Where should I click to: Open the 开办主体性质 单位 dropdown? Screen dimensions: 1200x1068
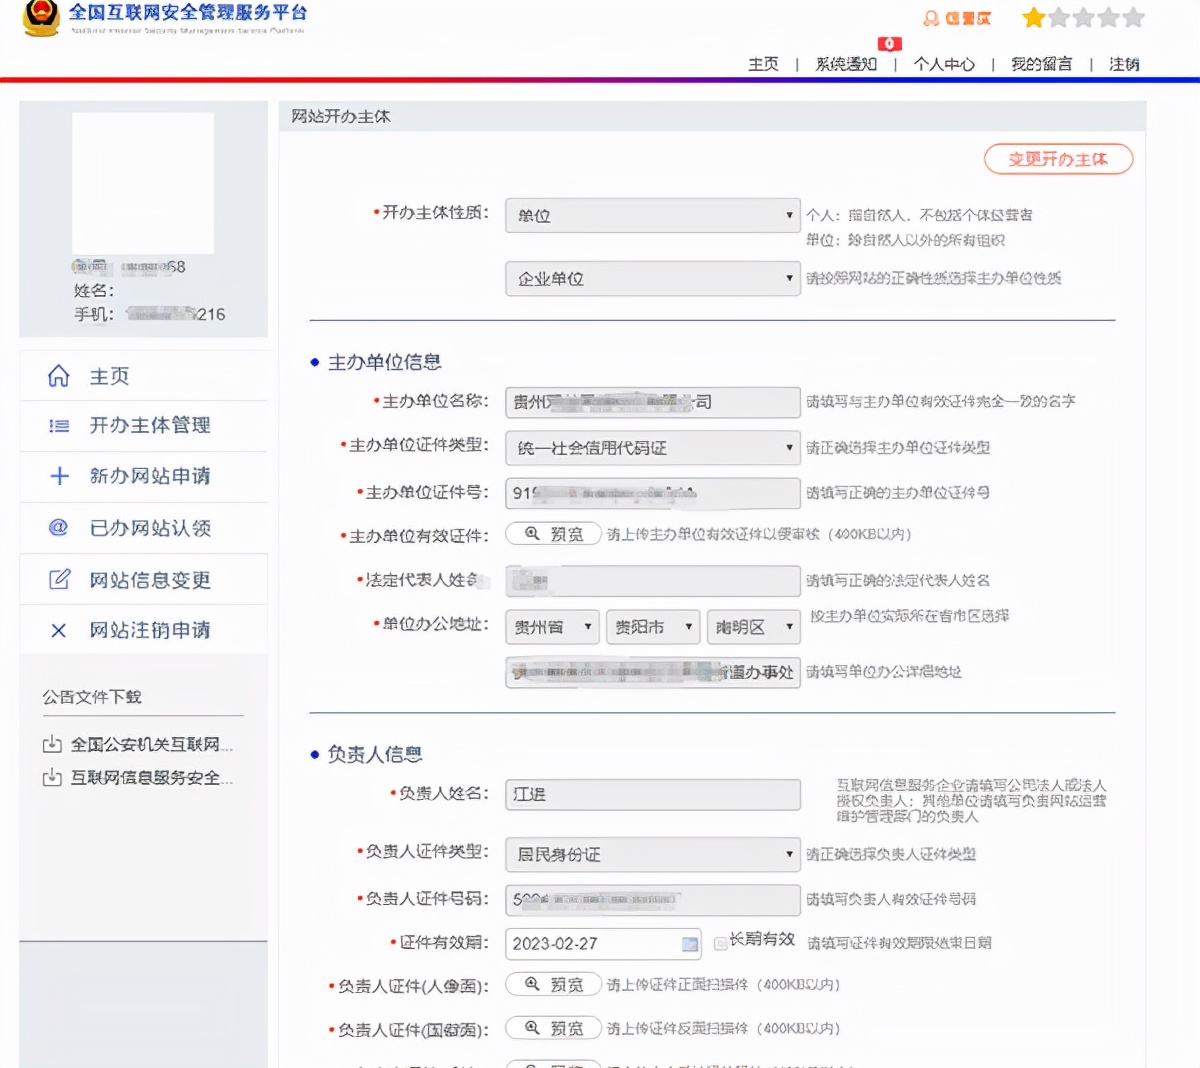coord(652,215)
